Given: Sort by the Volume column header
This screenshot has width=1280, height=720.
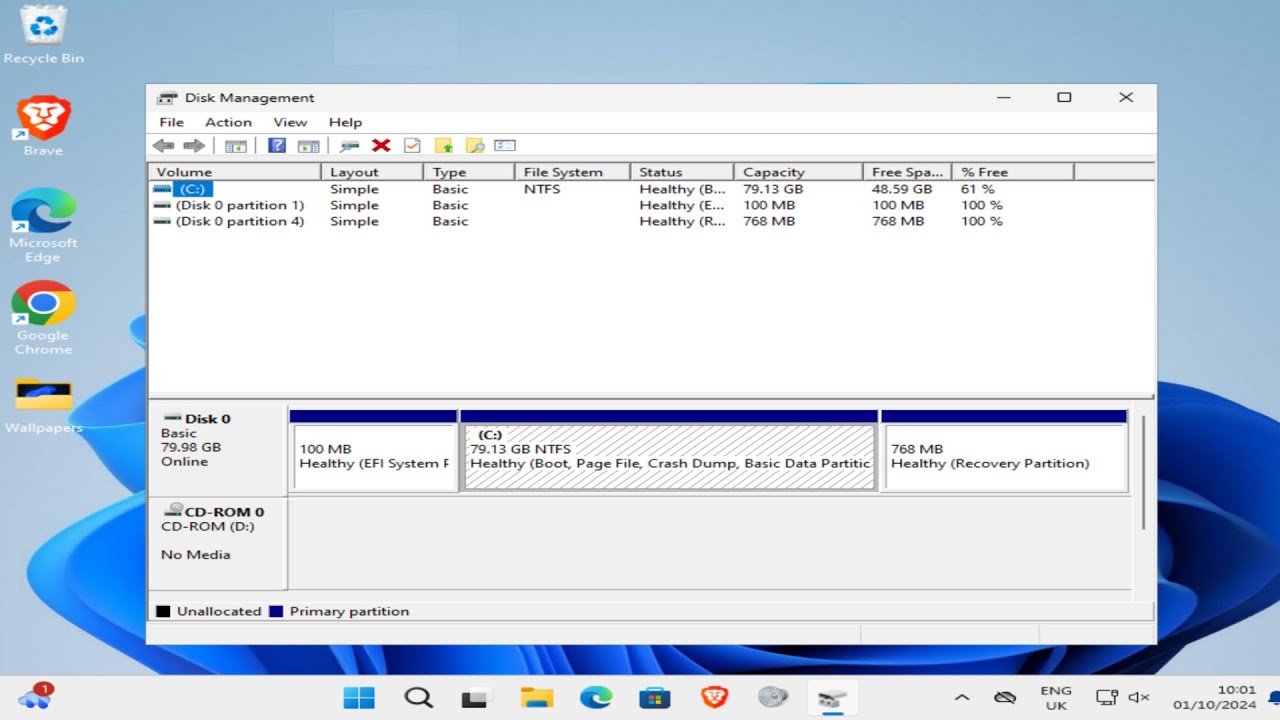Looking at the screenshot, I should point(235,172).
